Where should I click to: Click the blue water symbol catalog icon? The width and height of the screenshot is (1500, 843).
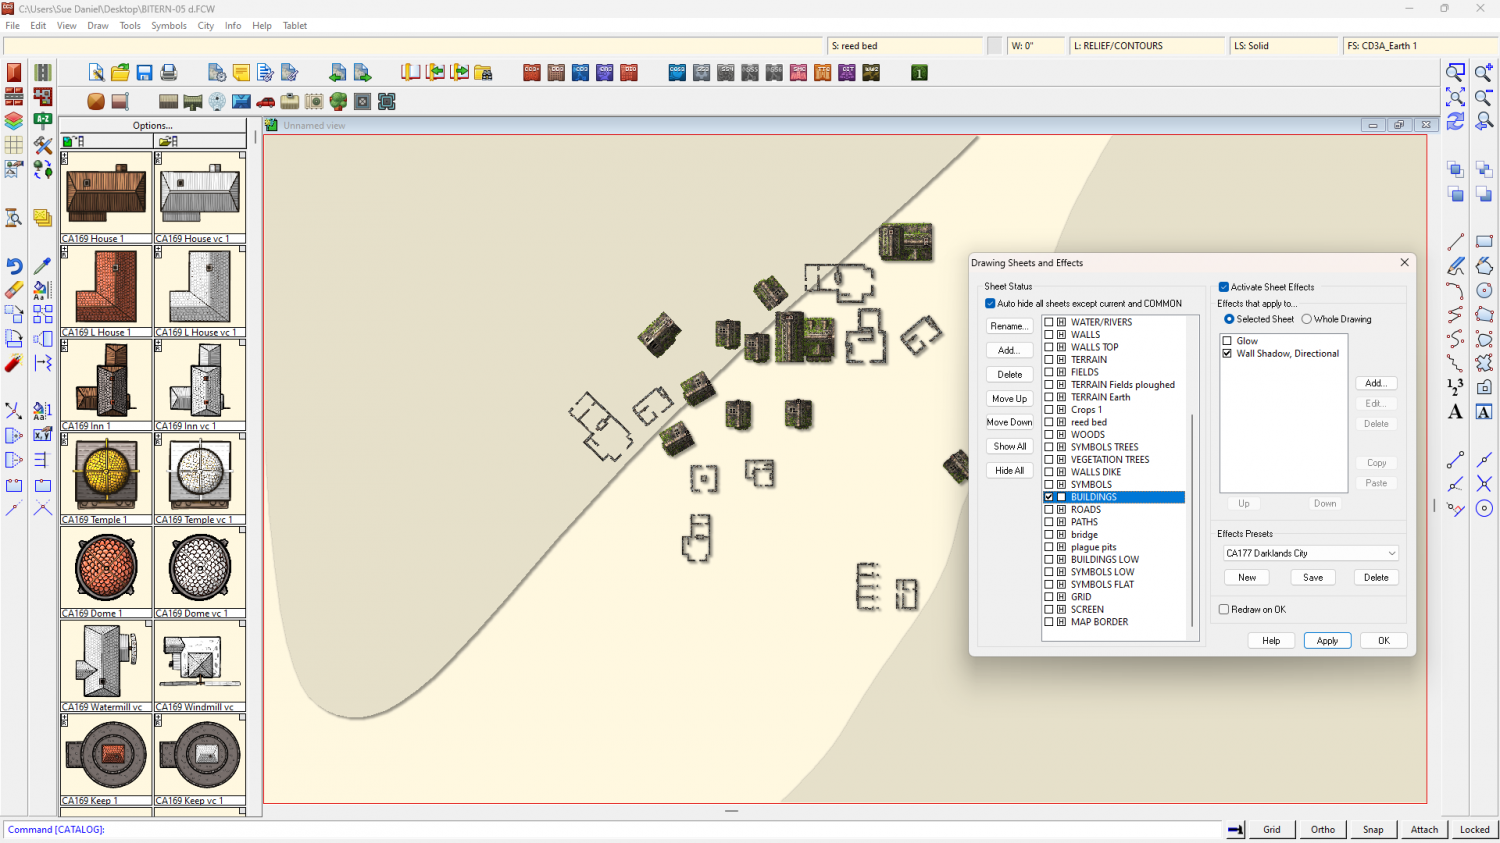241,101
